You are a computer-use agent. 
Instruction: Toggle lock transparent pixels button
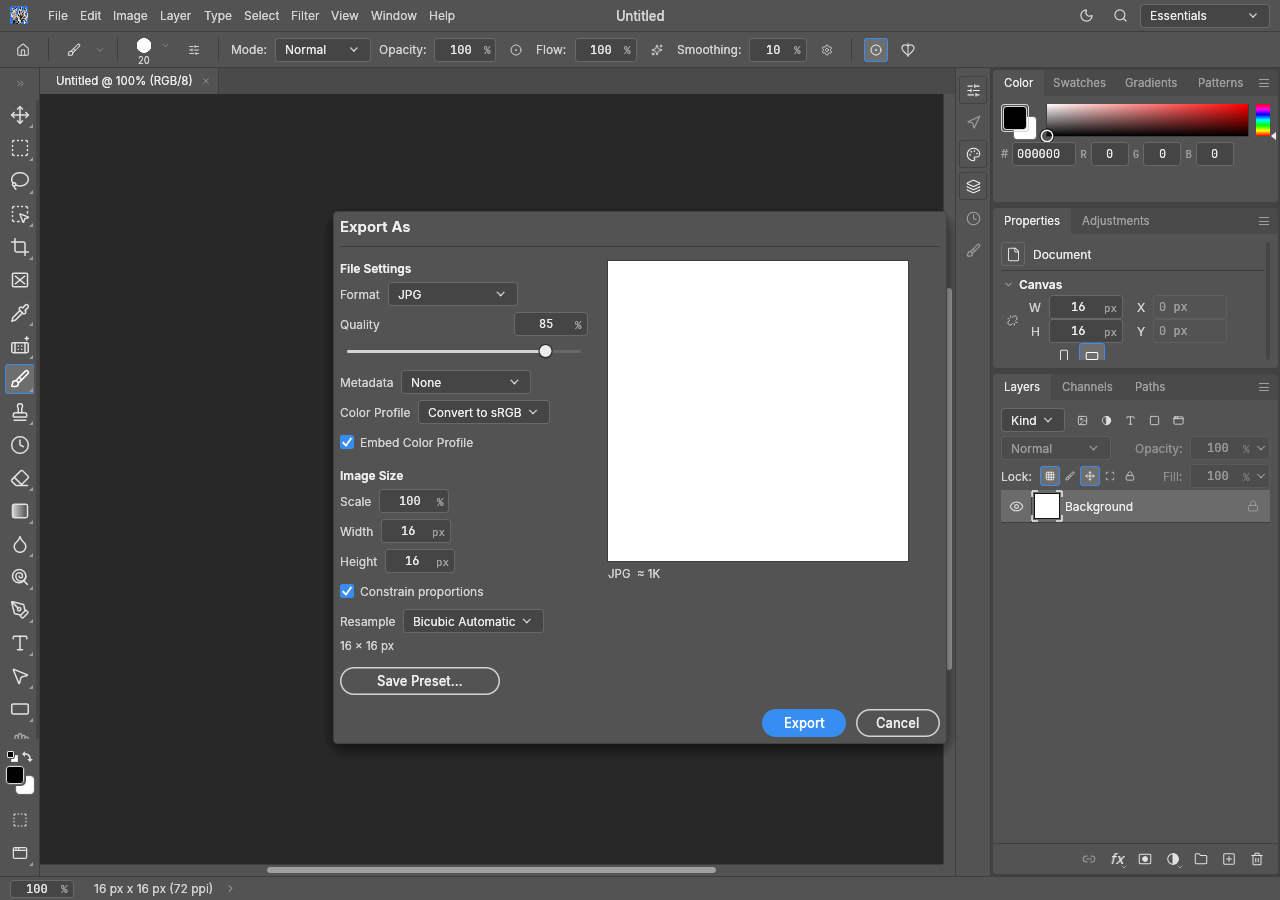coord(1049,476)
